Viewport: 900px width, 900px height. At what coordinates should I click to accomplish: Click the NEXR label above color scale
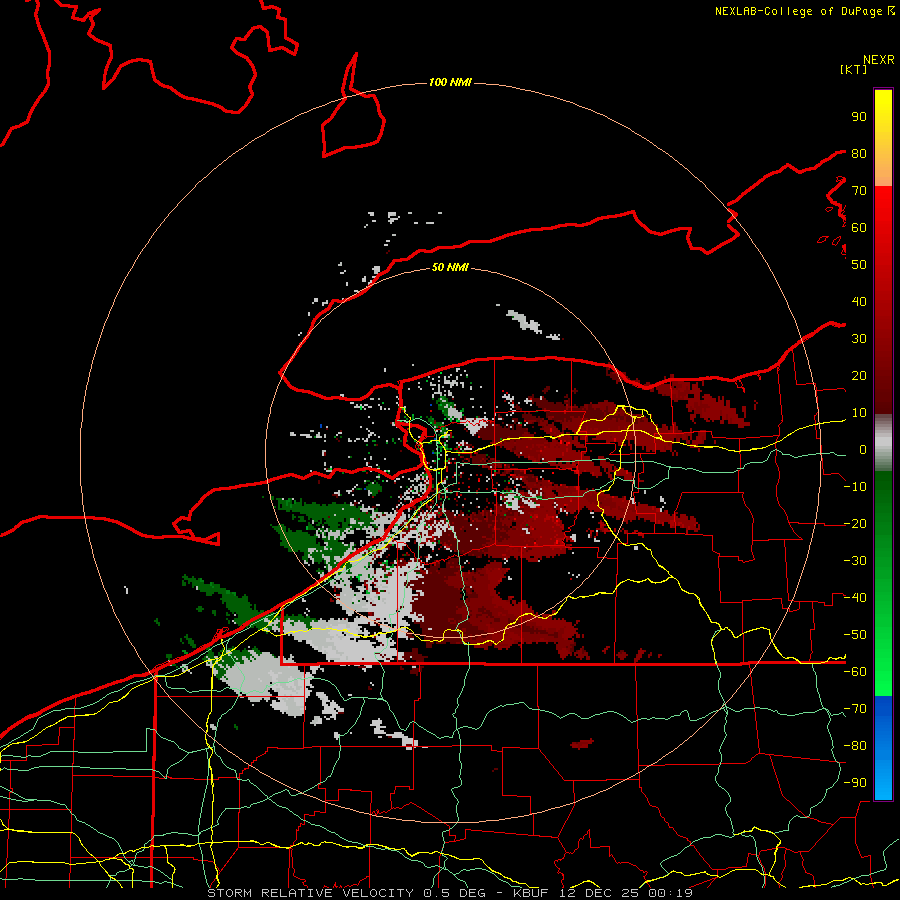pos(878,60)
